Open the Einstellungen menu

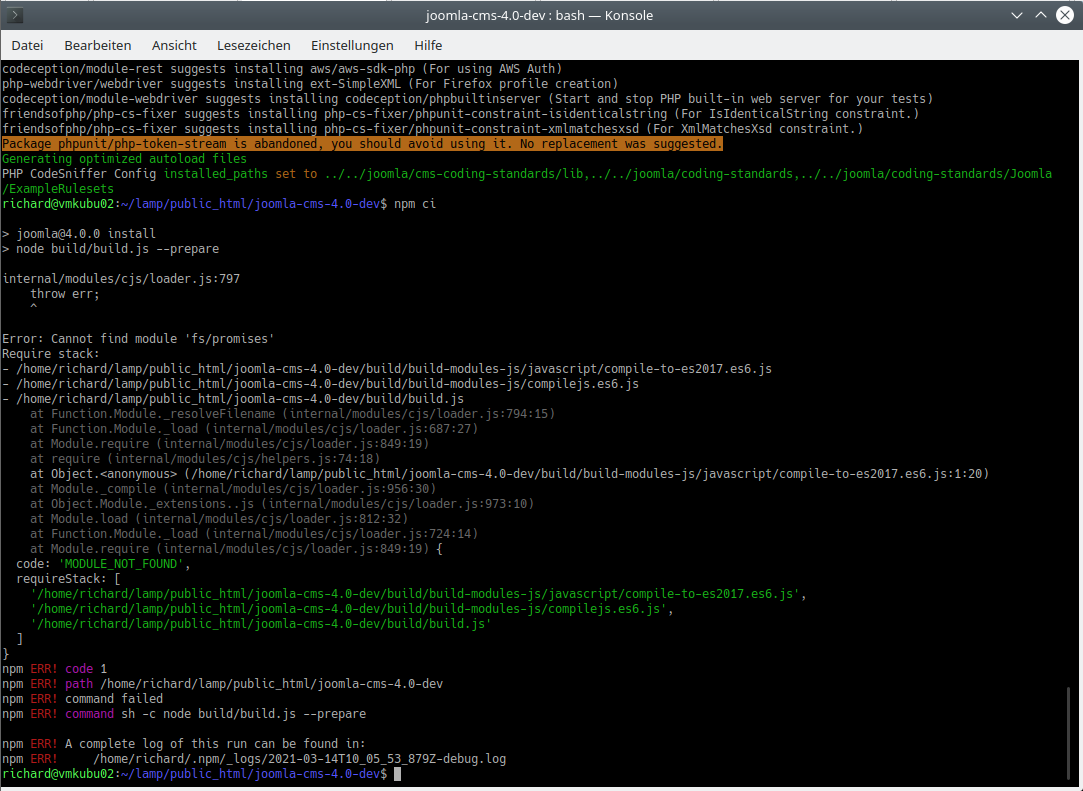pos(352,46)
